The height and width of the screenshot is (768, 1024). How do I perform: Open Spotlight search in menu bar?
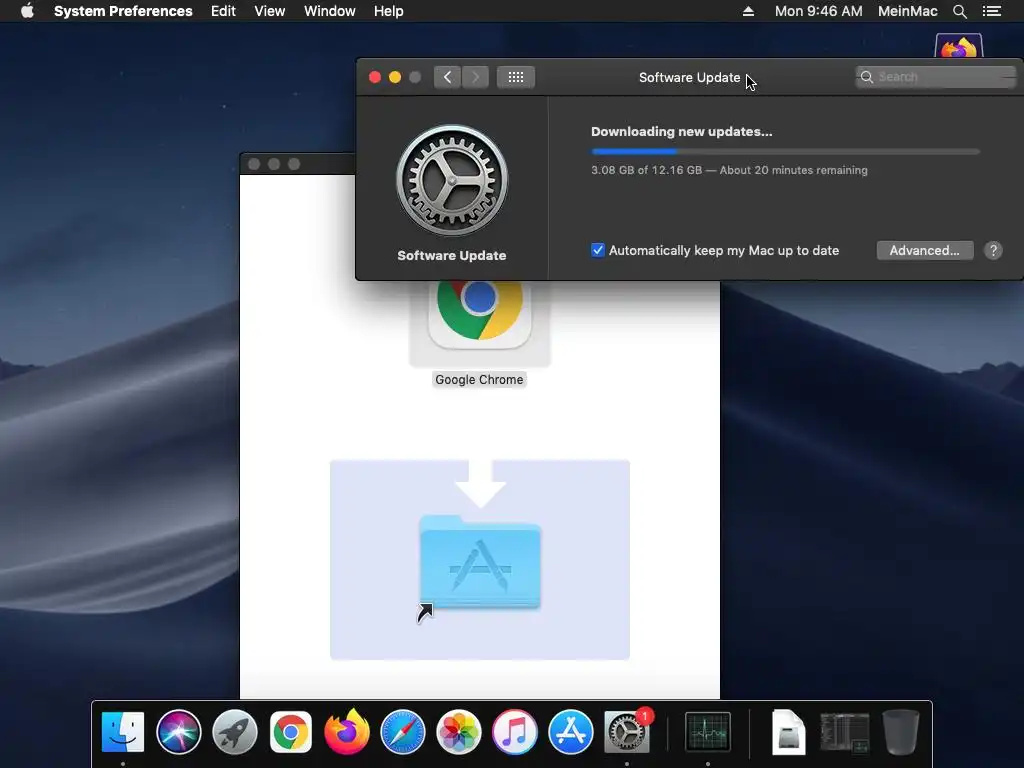tap(959, 11)
